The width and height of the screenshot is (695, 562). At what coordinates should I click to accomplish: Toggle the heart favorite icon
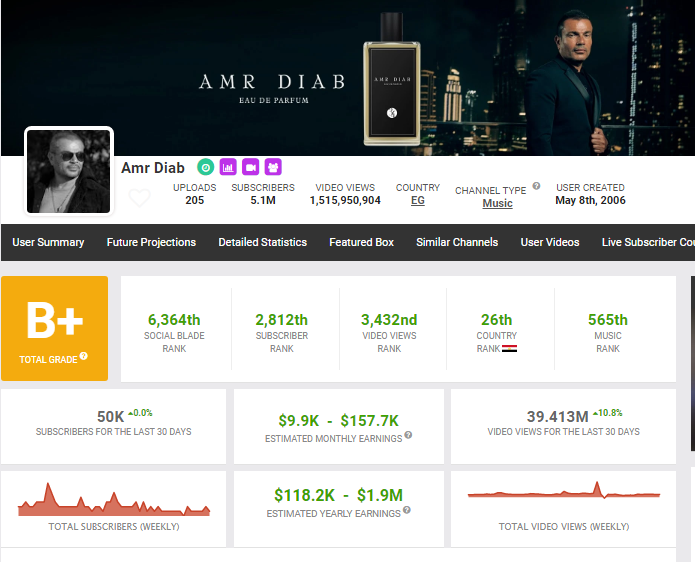click(x=139, y=198)
